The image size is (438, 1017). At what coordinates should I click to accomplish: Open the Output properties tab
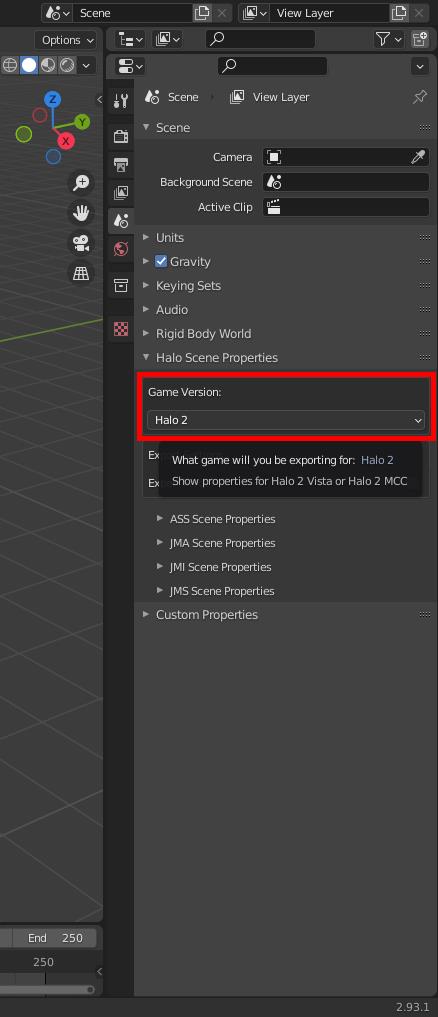pos(121,164)
